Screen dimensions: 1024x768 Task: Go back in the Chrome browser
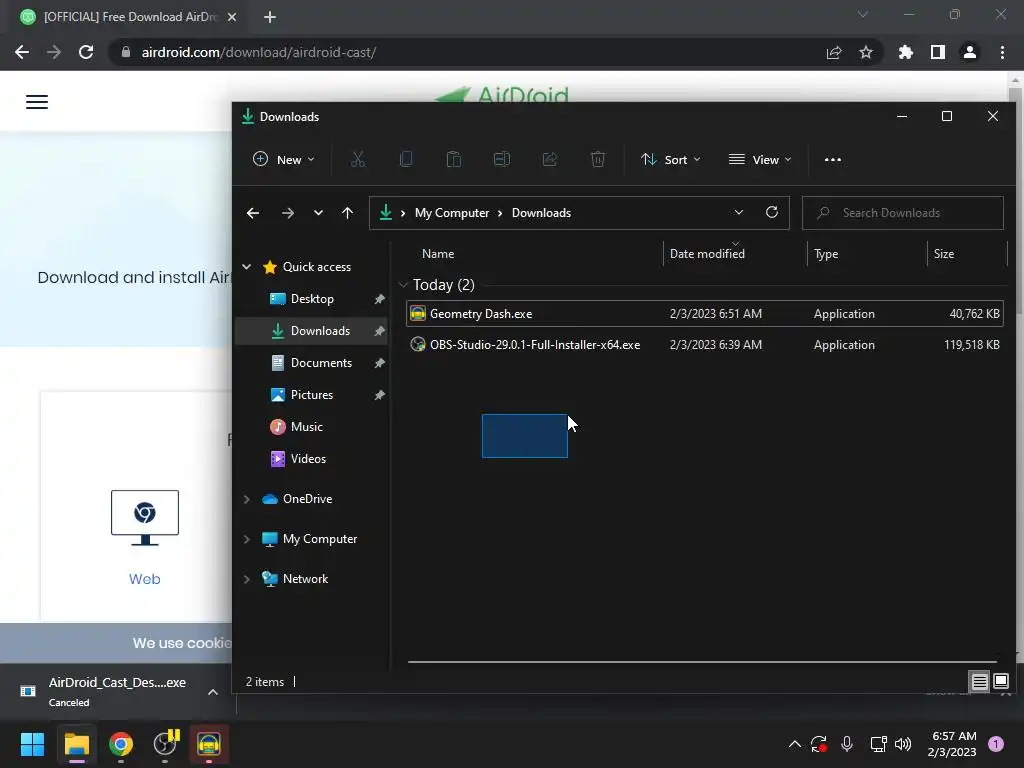[22, 52]
